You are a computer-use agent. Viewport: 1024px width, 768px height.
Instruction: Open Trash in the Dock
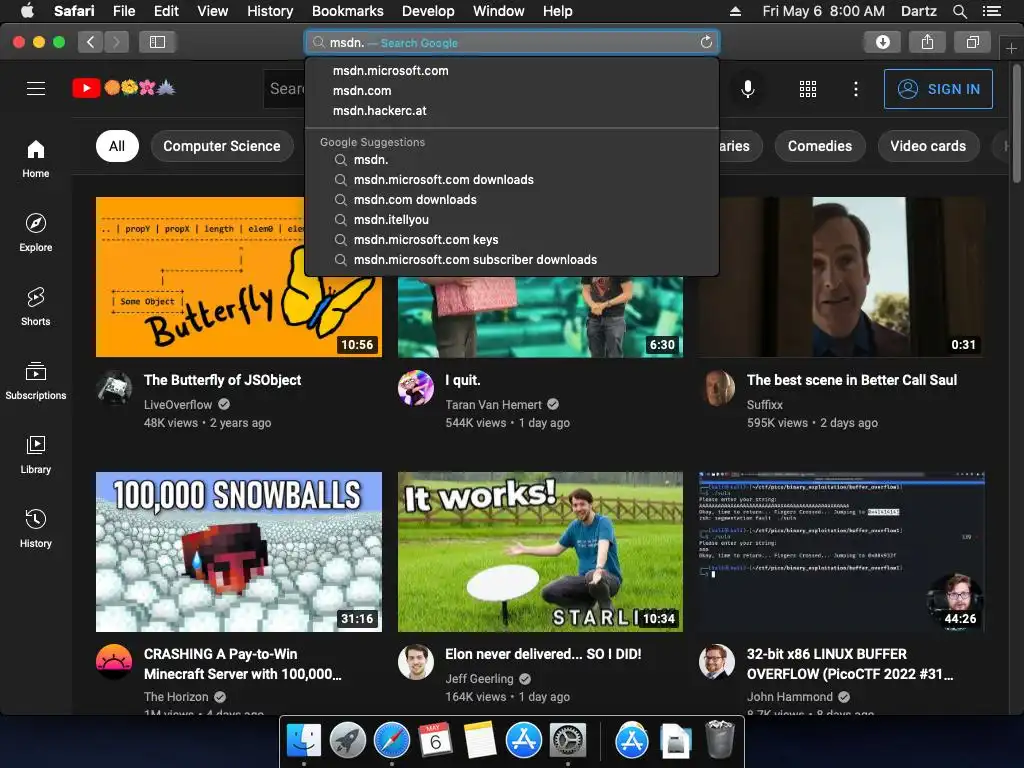(720, 739)
